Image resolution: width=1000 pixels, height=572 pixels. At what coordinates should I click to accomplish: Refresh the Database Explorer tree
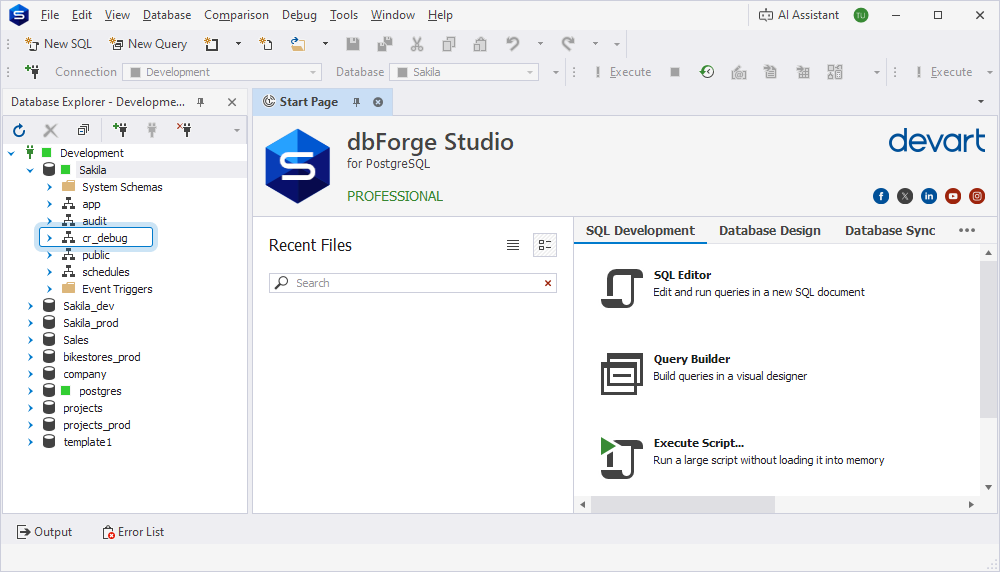[19, 130]
